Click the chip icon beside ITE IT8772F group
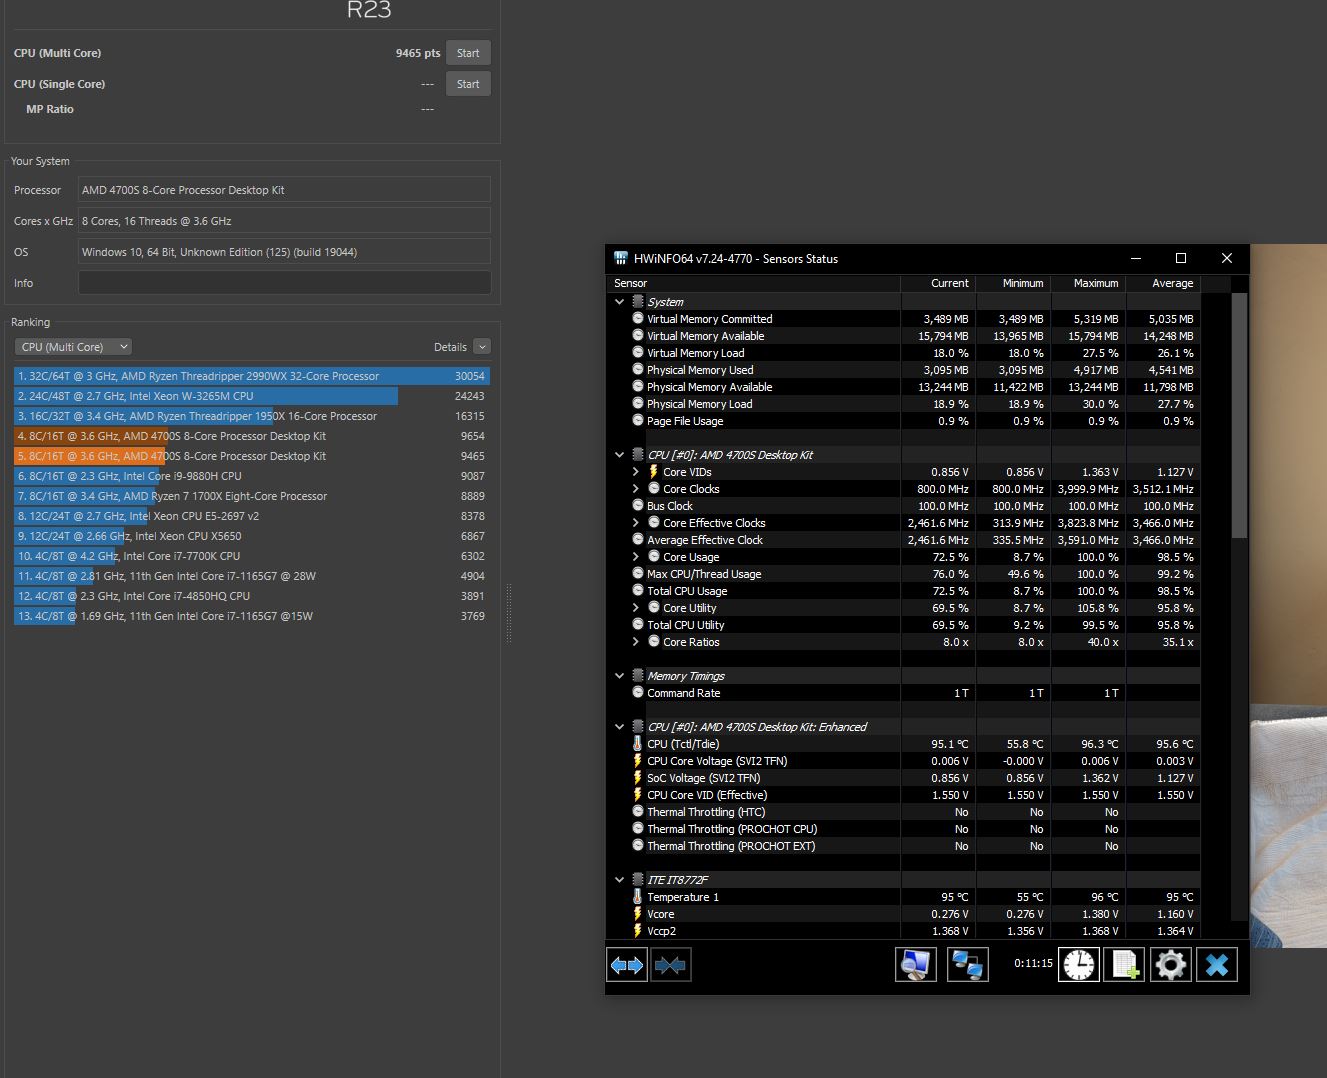 pos(638,880)
